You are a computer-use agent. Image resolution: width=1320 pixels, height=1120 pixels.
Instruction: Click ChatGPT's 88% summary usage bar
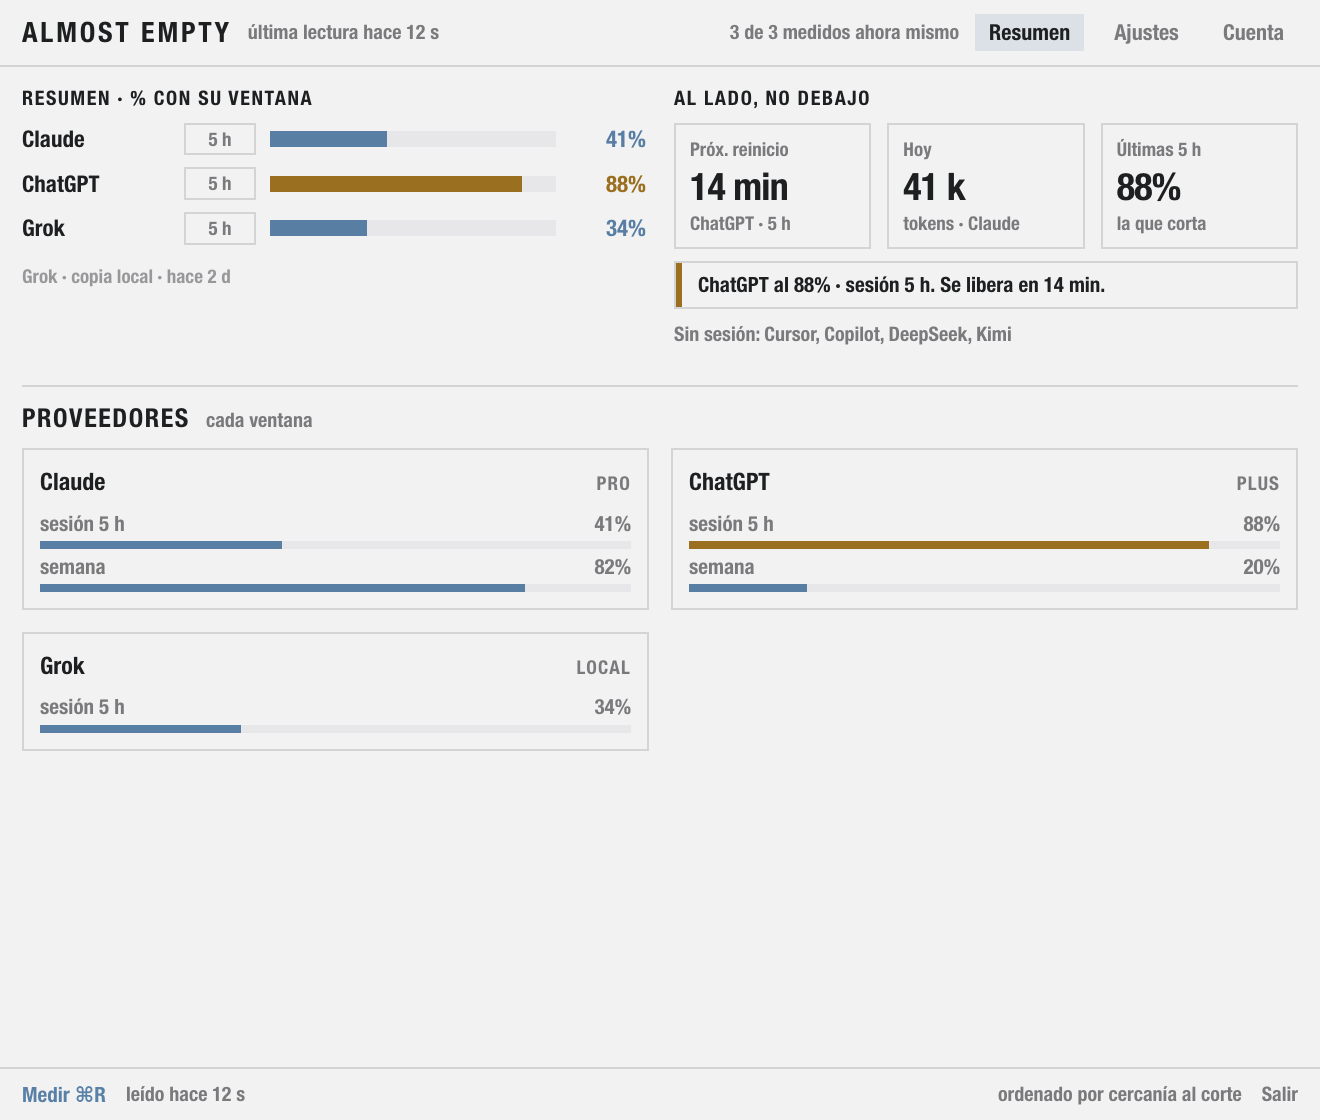[413, 184]
